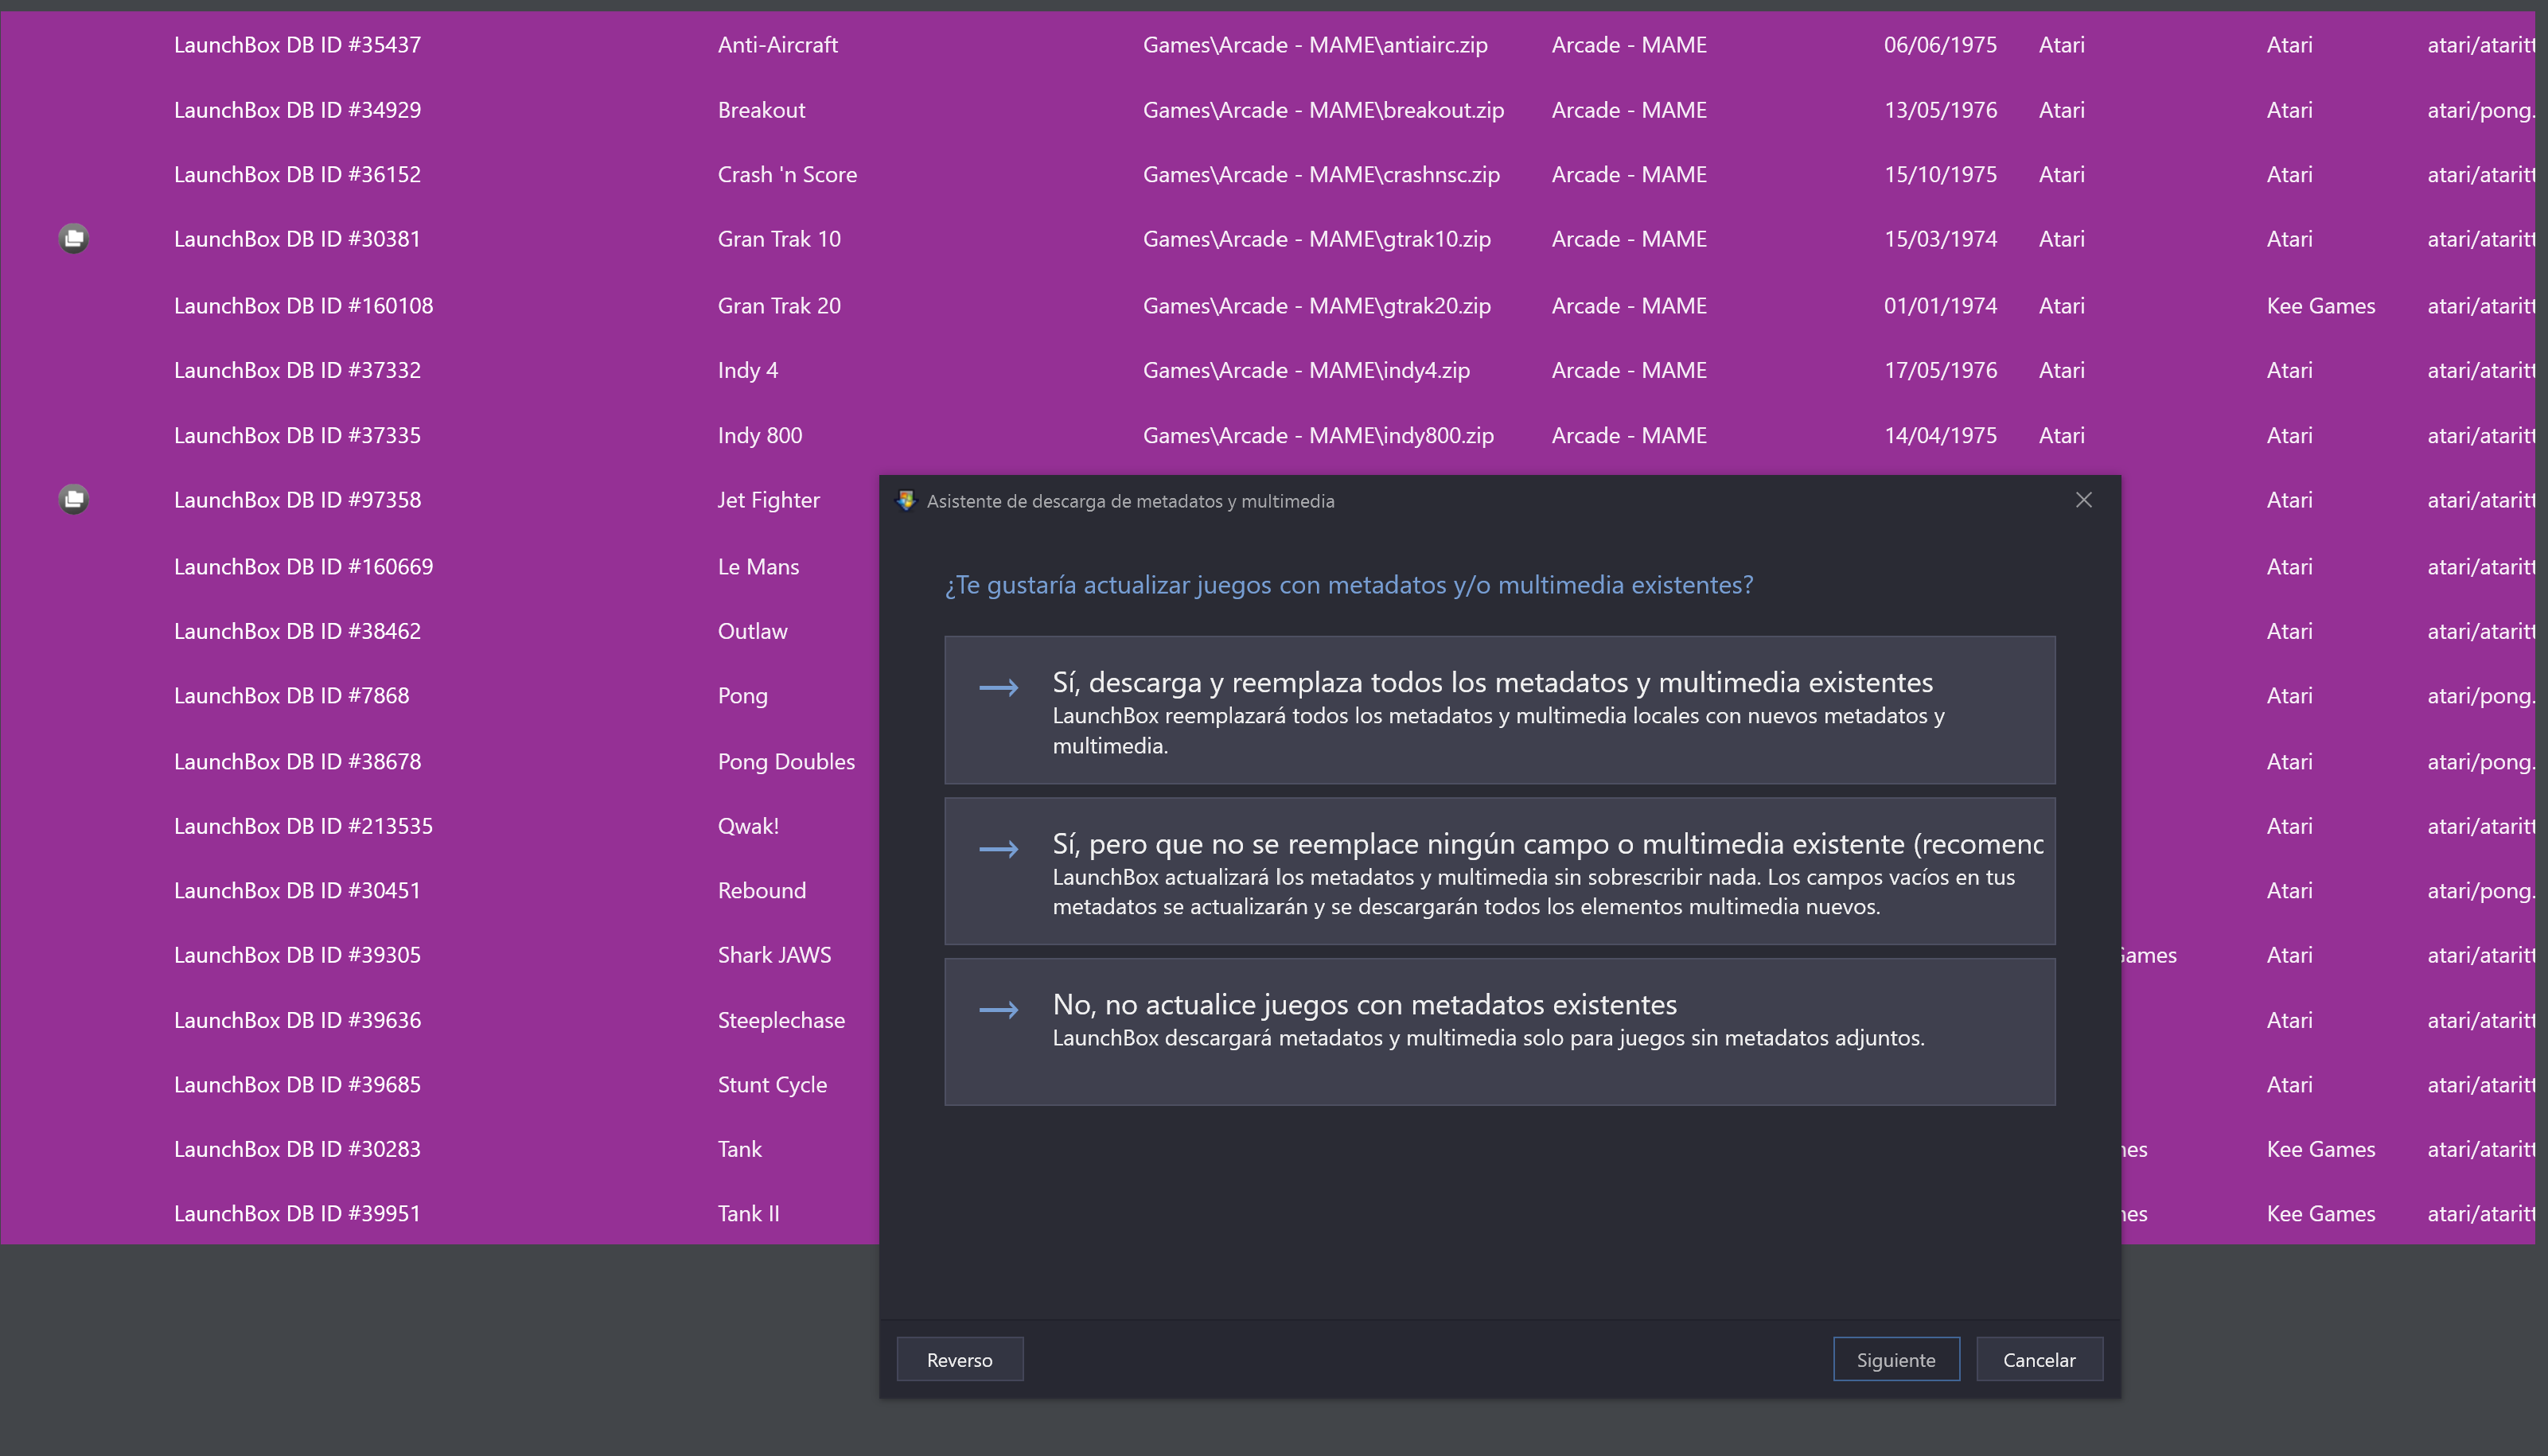Click the LaunchBox logo in the dialog title bar
Viewport: 2548px width, 1456px height.
906,500
